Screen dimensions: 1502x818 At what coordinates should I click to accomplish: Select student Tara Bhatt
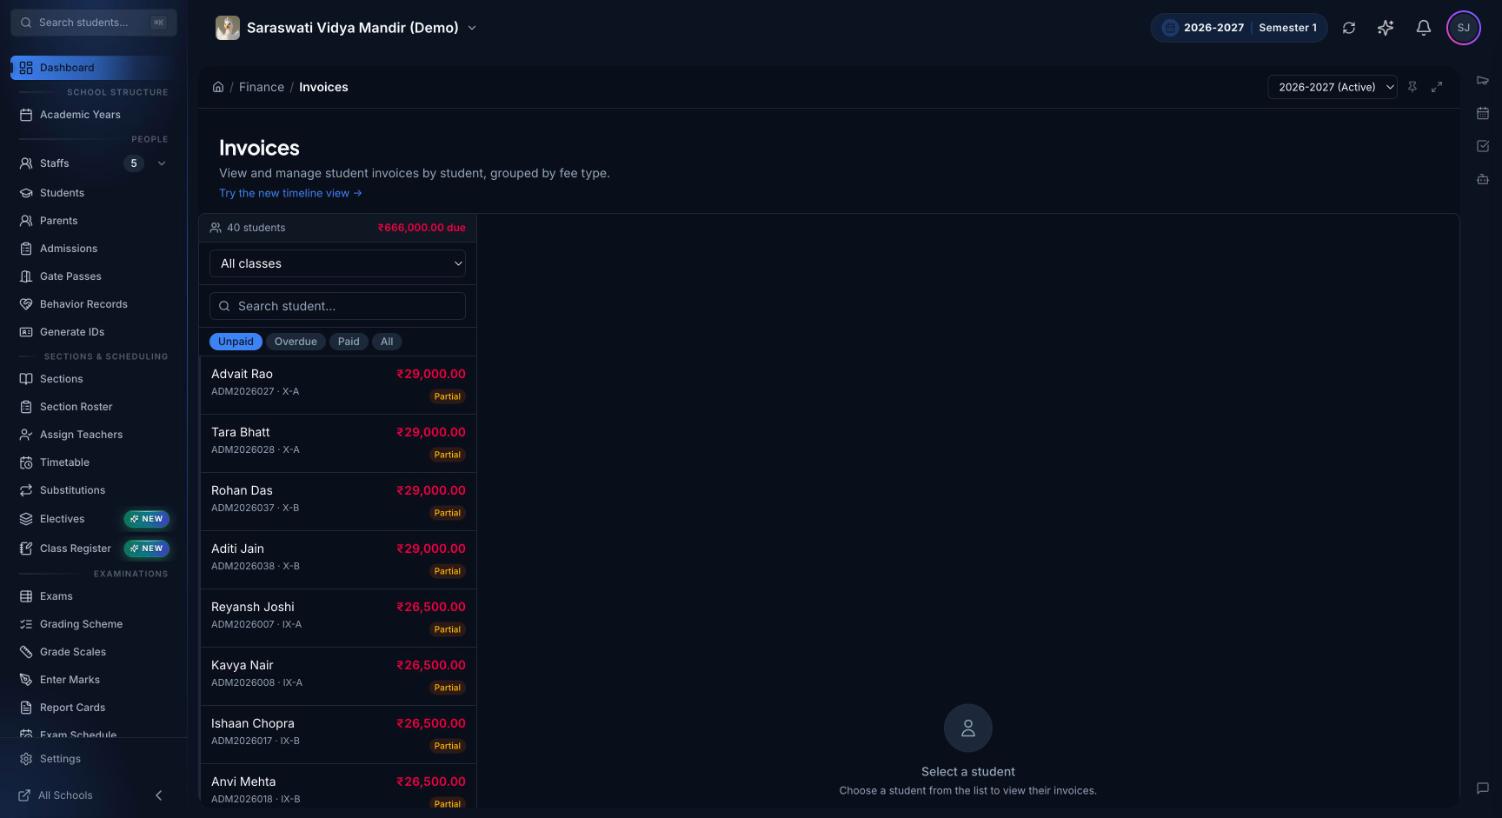[338, 443]
